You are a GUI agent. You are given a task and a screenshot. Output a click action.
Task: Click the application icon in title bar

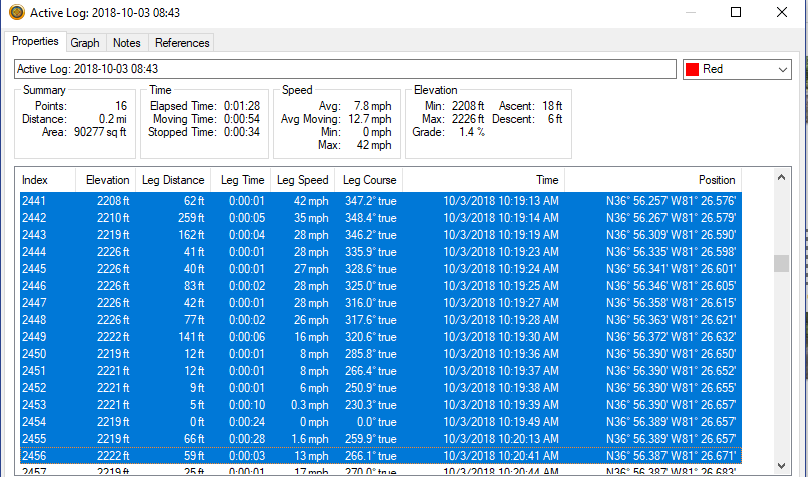(x=17, y=12)
